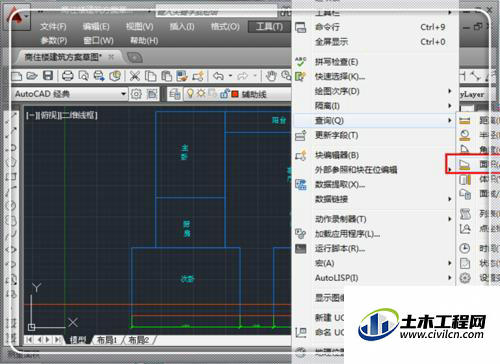Toggle the layer freeze sun icon
The height and width of the screenshot is (364, 500).
(x=201, y=94)
